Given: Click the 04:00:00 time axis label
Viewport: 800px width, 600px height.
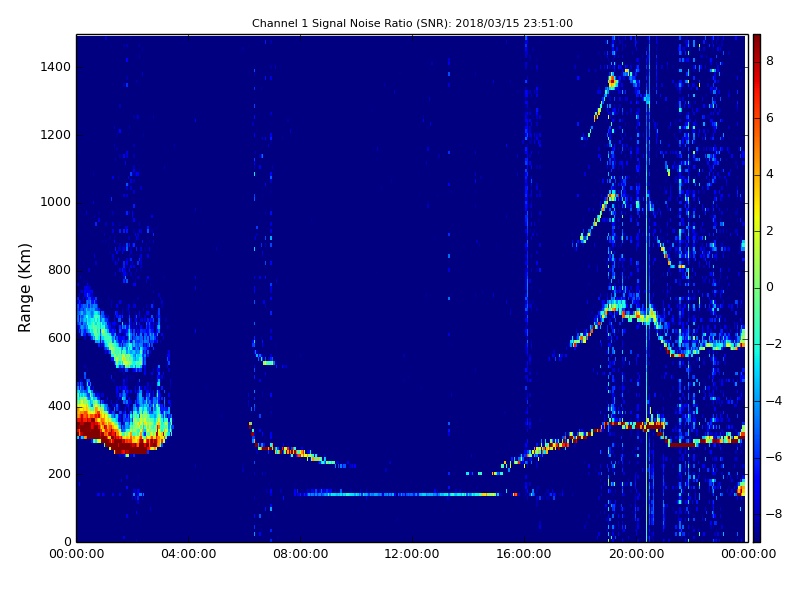Looking at the screenshot, I should (188, 554).
